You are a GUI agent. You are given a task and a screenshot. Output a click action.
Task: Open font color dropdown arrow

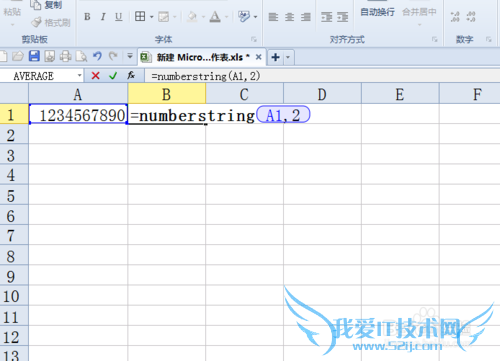tap(227, 17)
